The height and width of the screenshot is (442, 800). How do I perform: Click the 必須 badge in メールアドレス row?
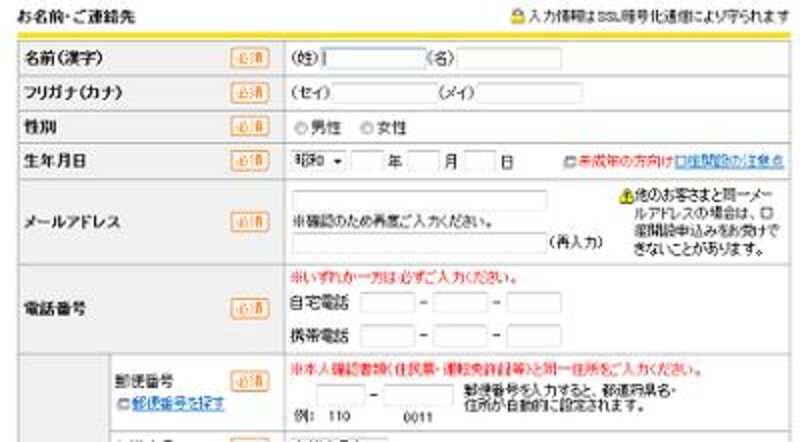(249, 222)
